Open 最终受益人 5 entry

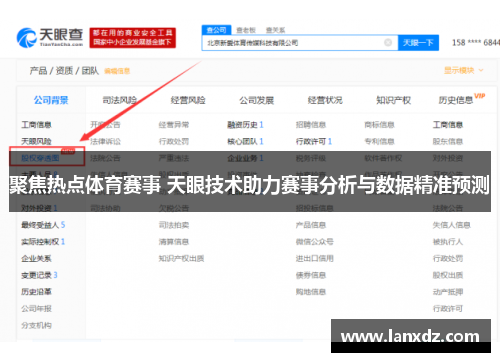pos(43,225)
